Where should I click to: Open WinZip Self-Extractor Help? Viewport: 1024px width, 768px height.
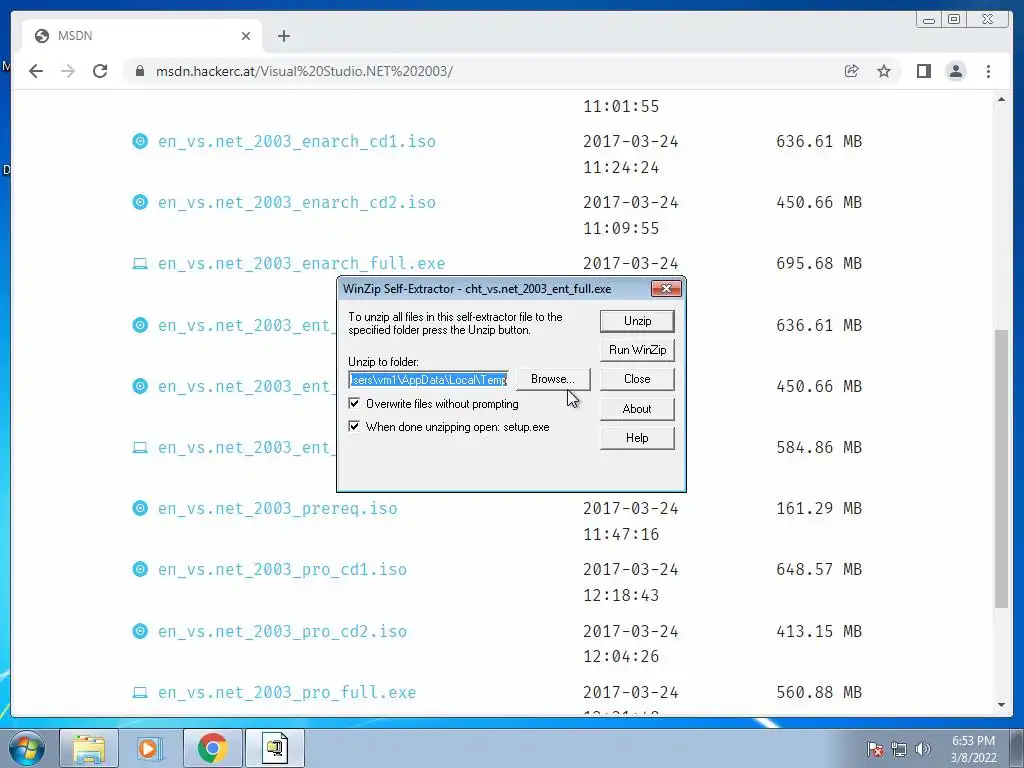pyautogui.click(x=637, y=438)
